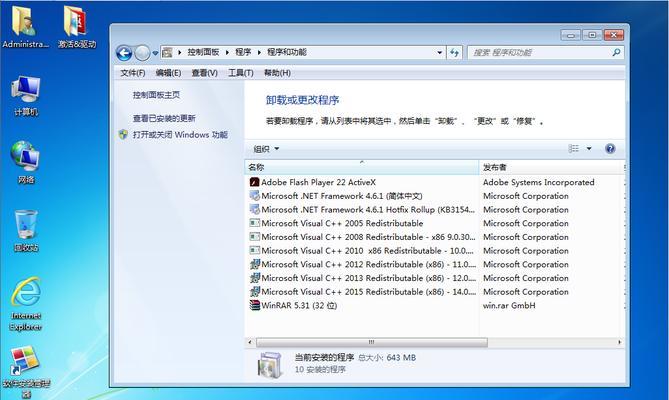This screenshot has height=400, width=669.
Task: Open the 帮助(H) menu
Action: tap(277, 73)
